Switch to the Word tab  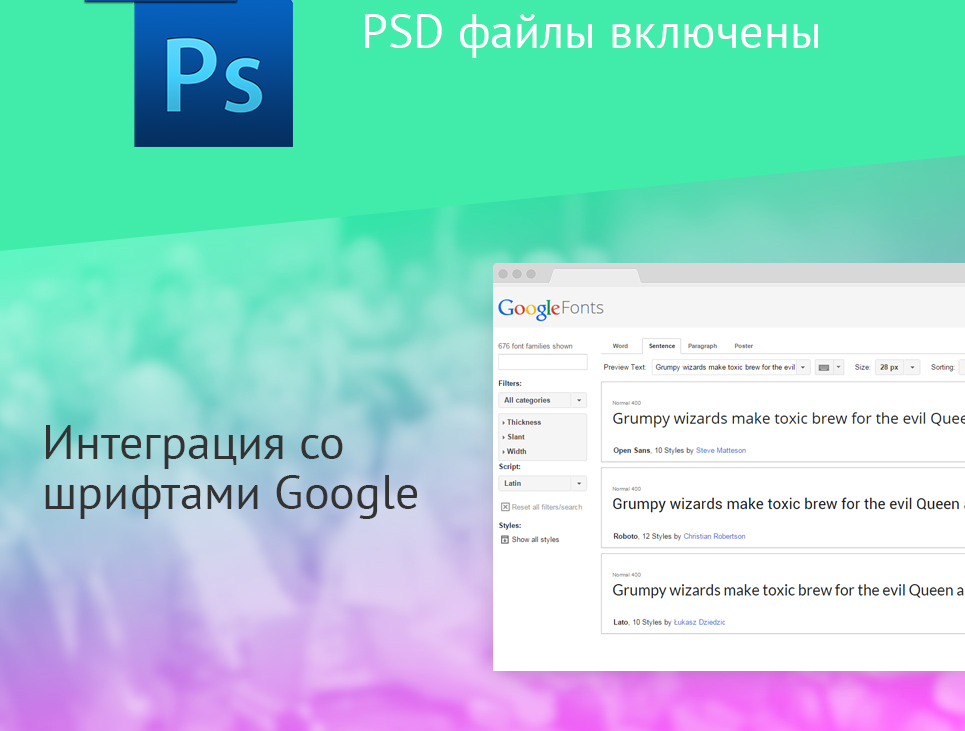[x=620, y=346]
